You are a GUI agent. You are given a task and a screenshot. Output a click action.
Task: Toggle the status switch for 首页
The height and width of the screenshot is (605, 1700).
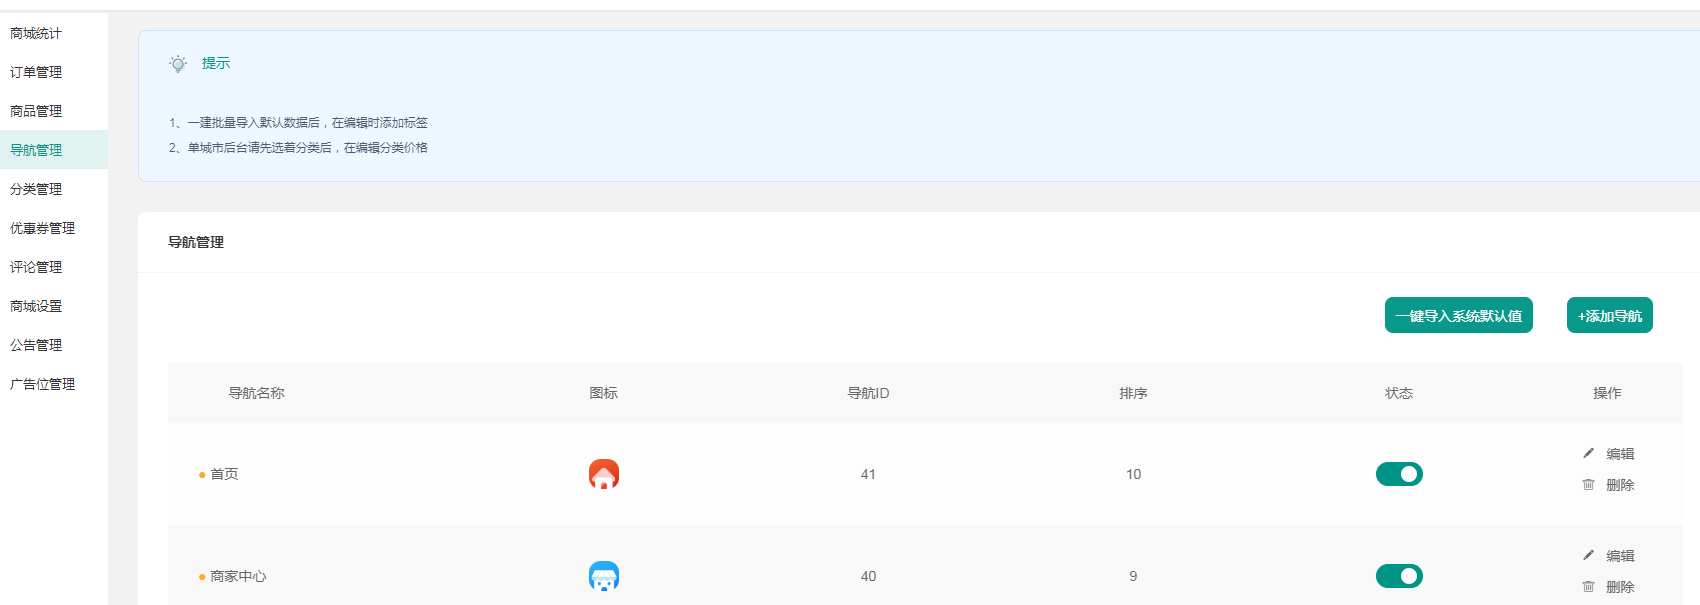1399,474
